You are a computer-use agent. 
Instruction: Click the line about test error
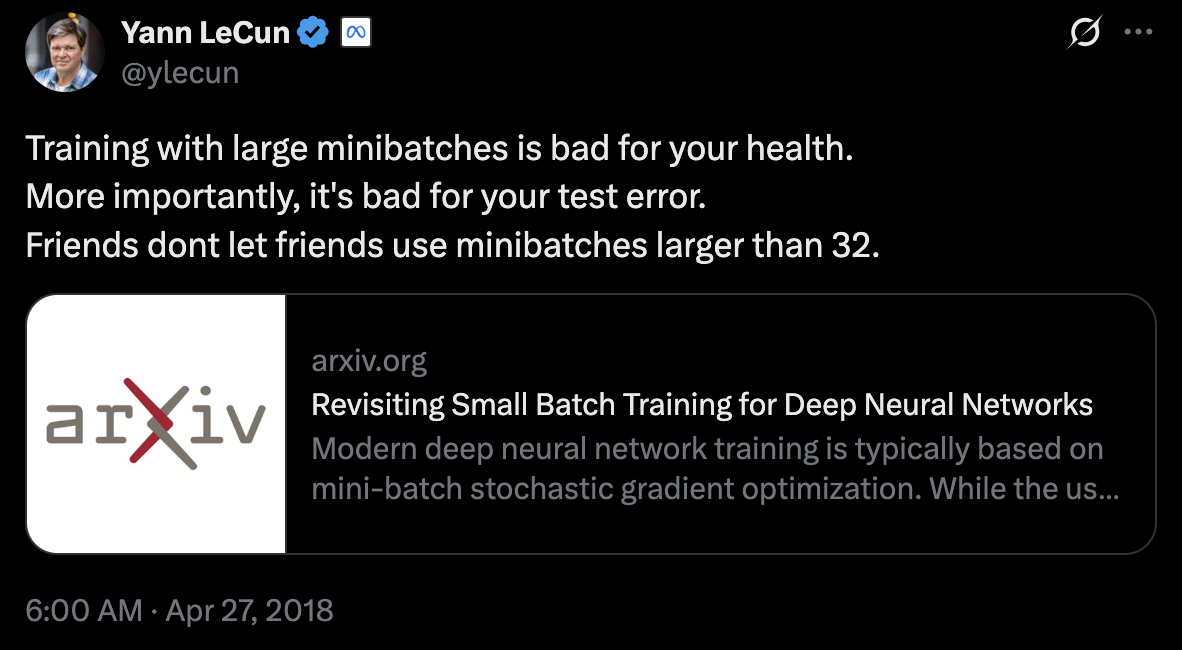366,197
